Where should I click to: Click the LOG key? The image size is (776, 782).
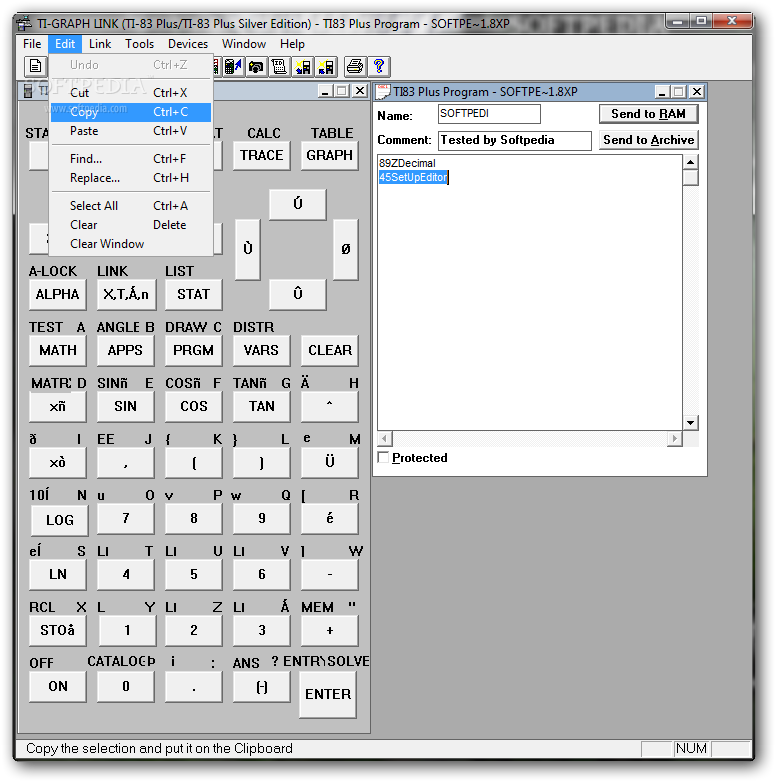pyautogui.click(x=59, y=520)
